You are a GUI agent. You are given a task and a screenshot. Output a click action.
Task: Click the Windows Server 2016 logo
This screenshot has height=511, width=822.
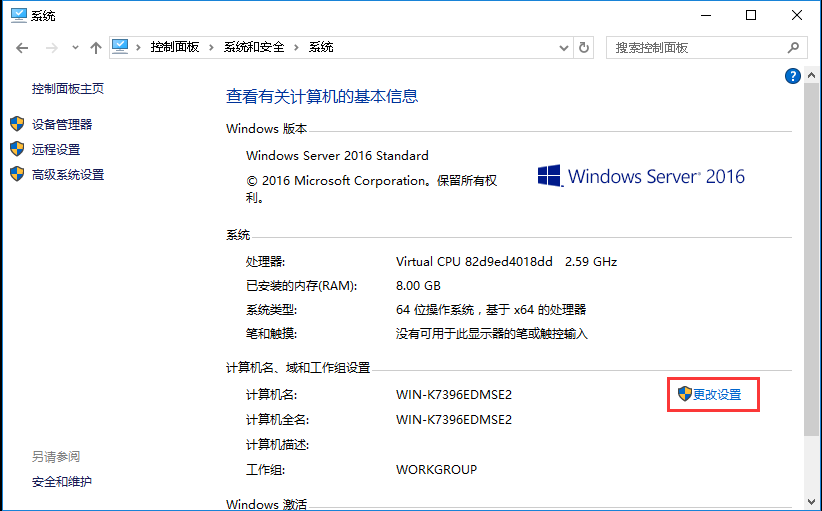[x=641, y=177]
